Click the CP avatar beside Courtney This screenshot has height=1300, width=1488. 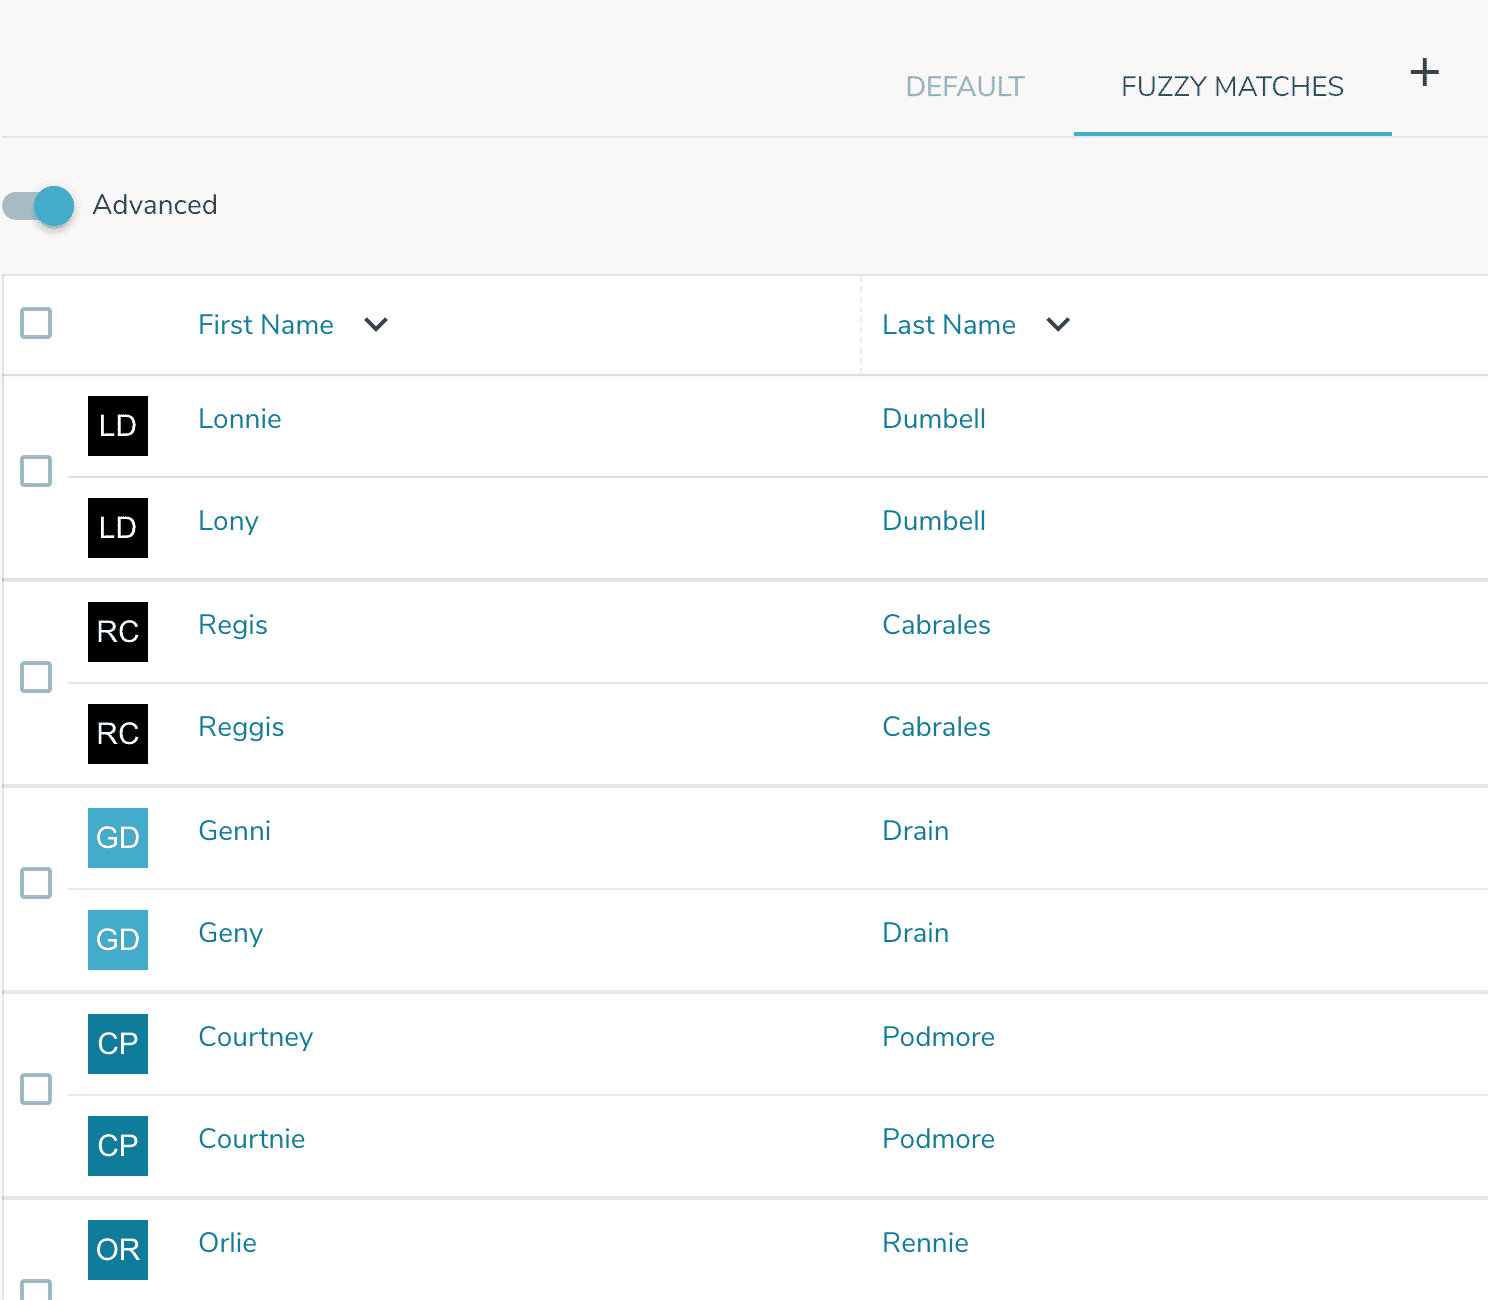(118, 1044)
